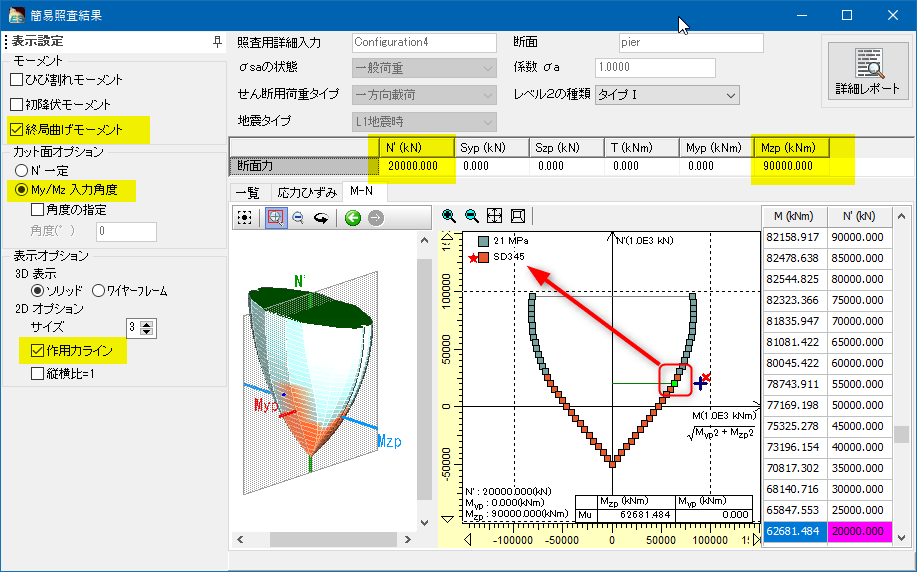Click the Mzp (kNm) column header
Screen dimensions: 917x572
tap(791, 148)
